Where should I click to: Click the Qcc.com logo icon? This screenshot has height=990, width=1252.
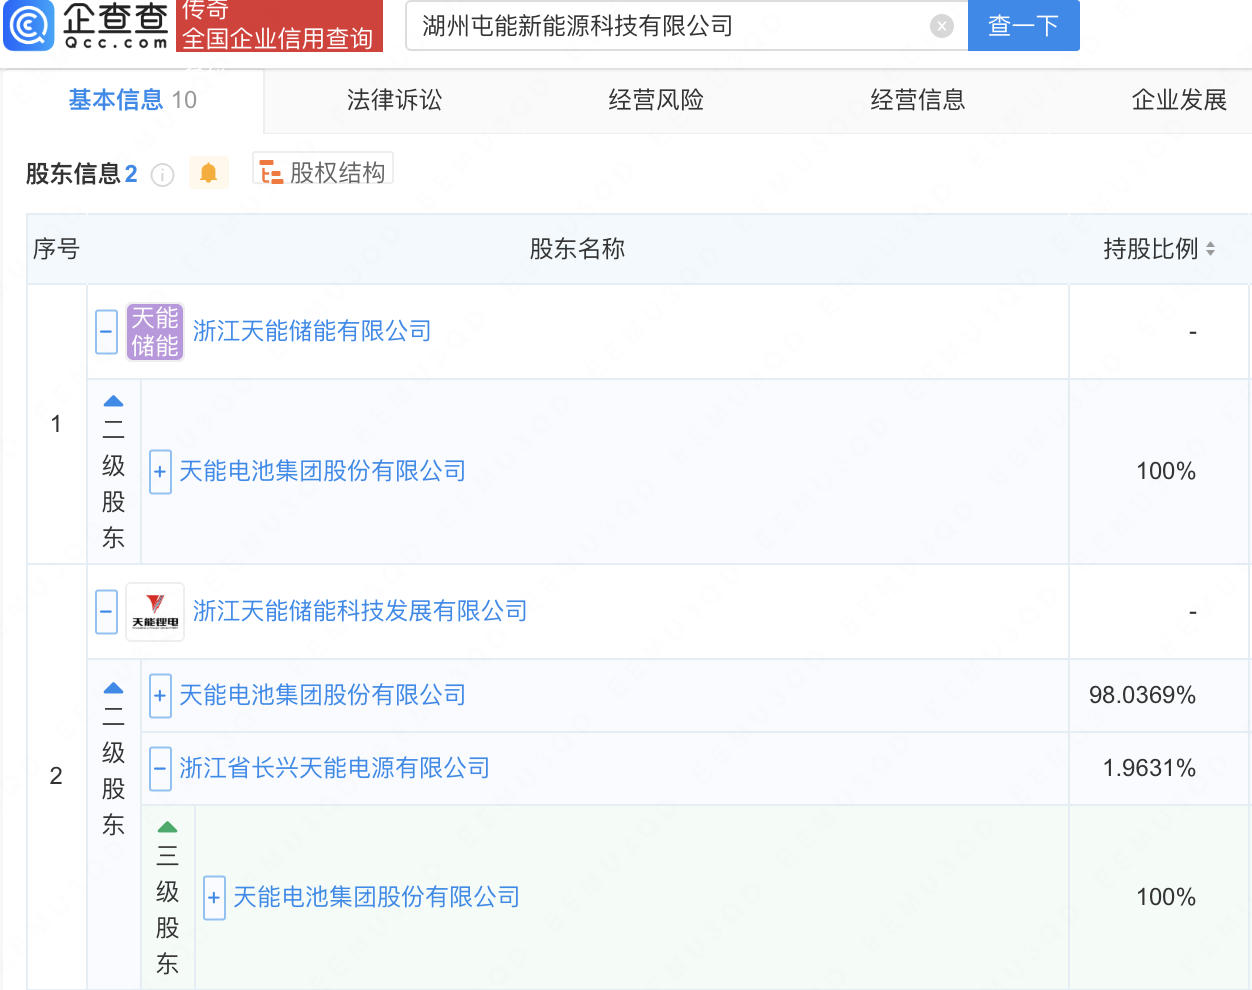tap(28, 25)
